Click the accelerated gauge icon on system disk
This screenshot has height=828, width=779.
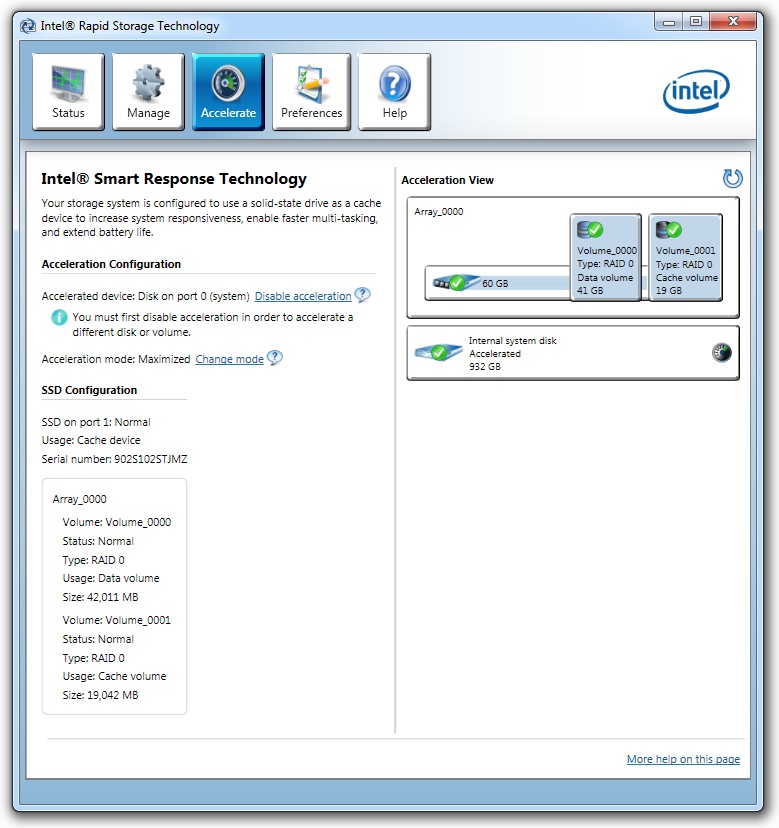(x=721, y=352)
